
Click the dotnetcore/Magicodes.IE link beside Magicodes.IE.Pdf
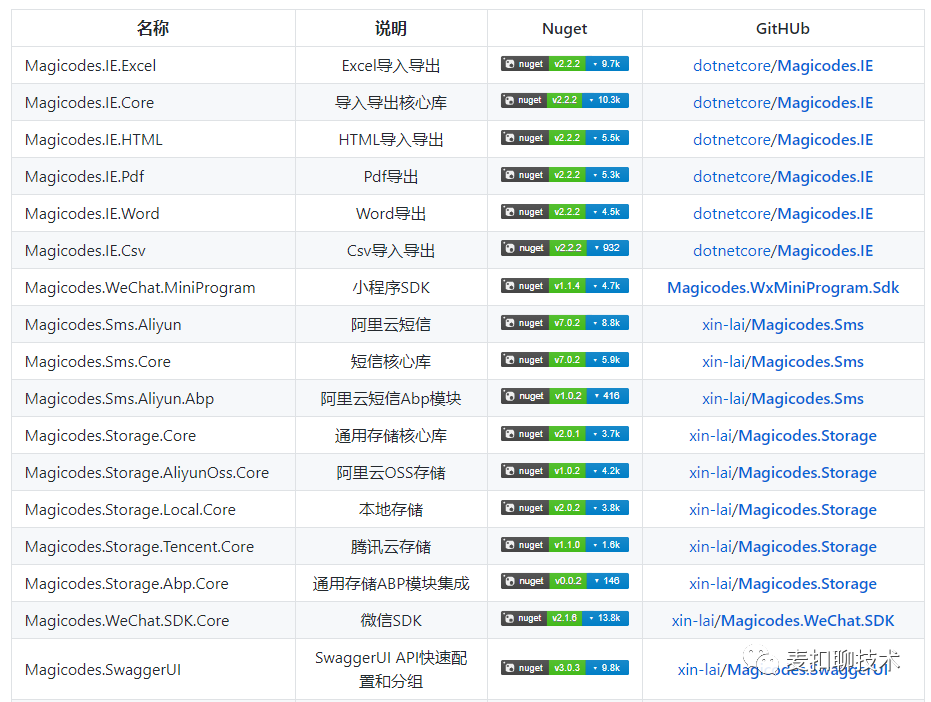(783, 176)
